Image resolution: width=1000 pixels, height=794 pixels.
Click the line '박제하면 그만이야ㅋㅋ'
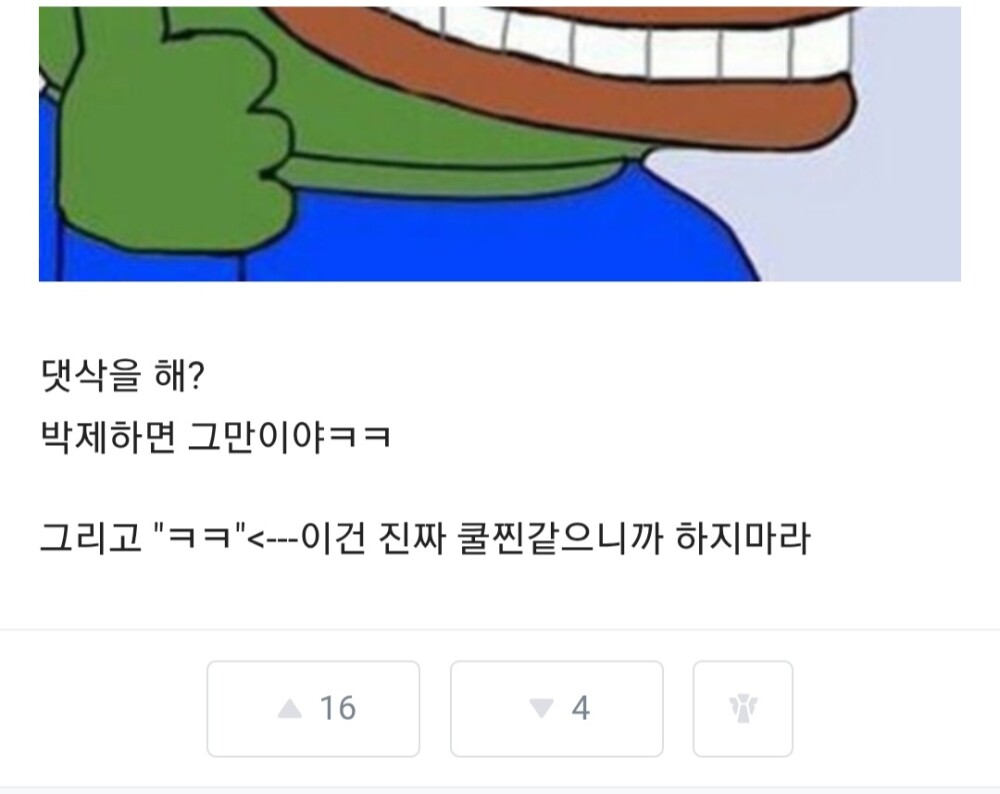tap(216, 437)
